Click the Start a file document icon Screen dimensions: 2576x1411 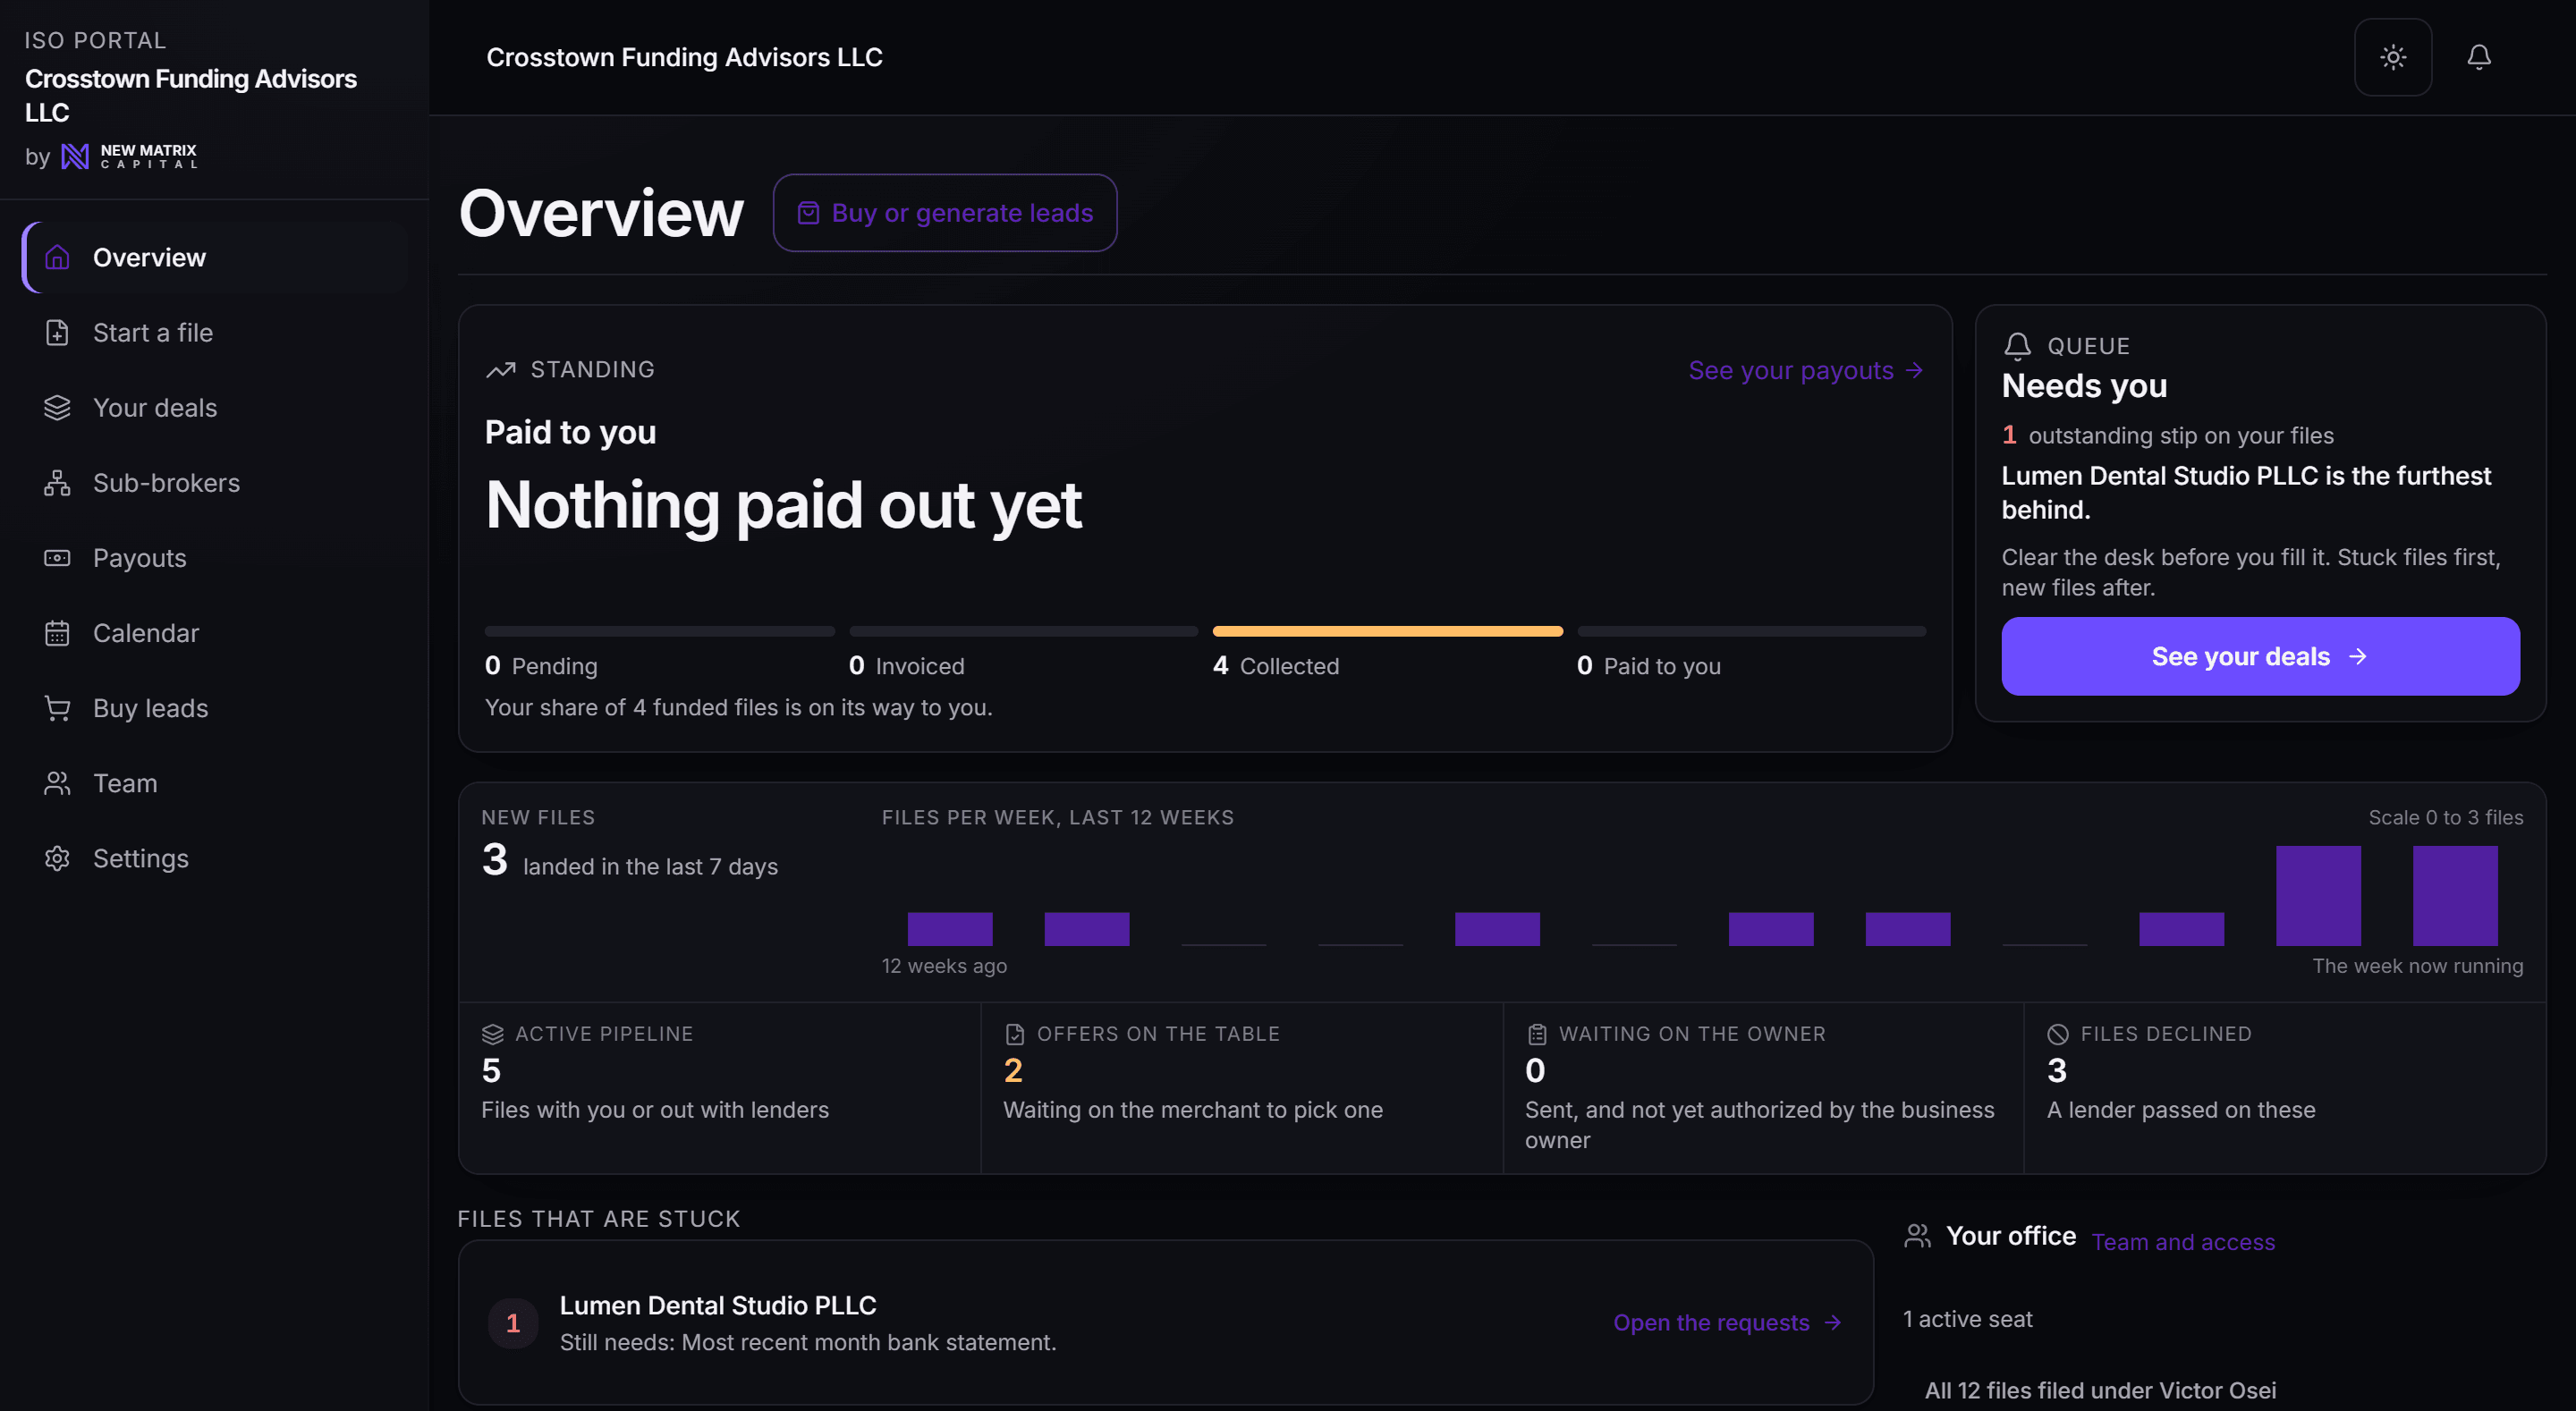(x=57, y=332)
